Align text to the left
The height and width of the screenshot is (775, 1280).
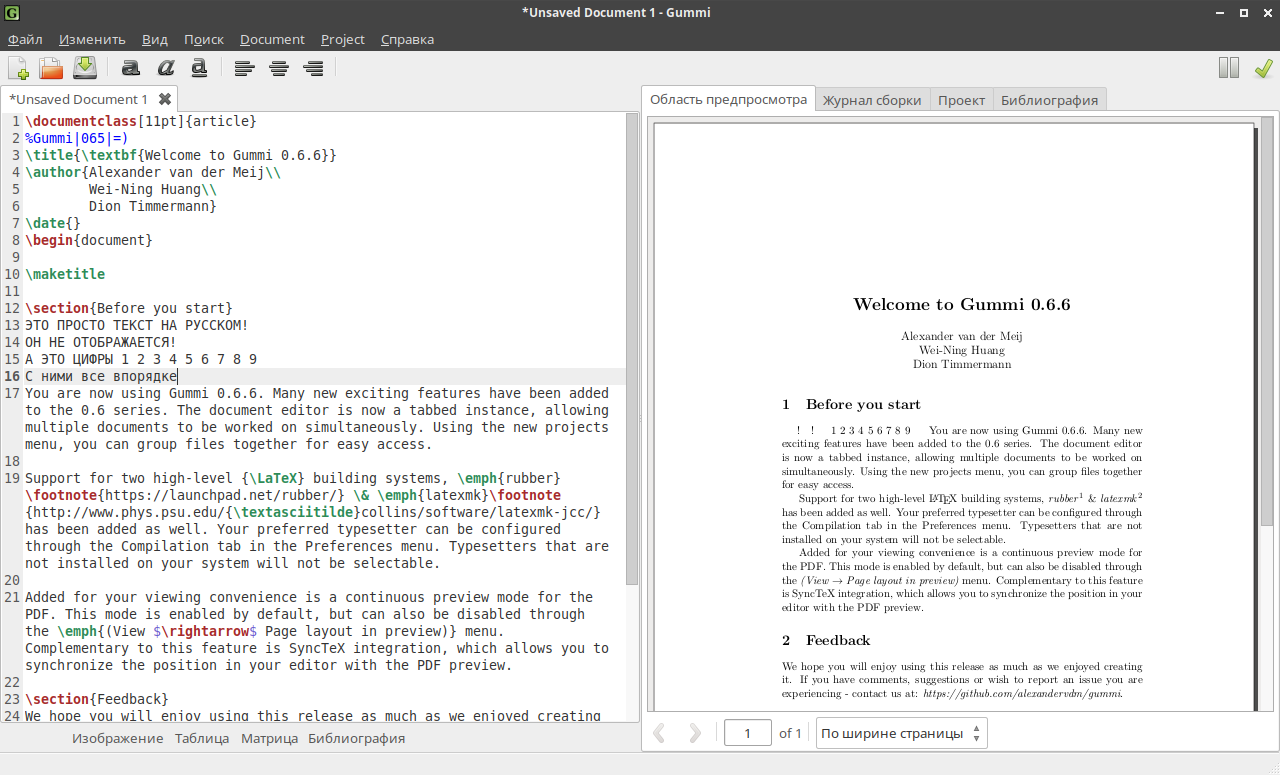click(244, 68)
